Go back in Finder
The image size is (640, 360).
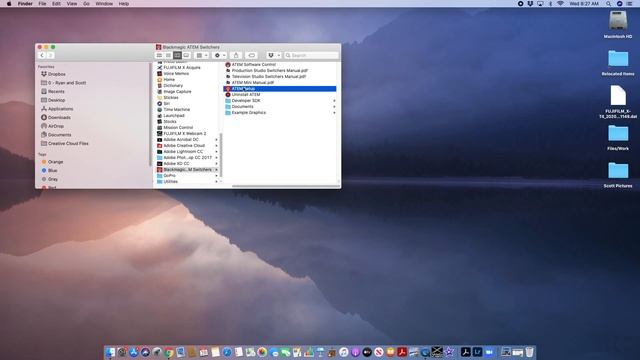[x=42, y=55]
